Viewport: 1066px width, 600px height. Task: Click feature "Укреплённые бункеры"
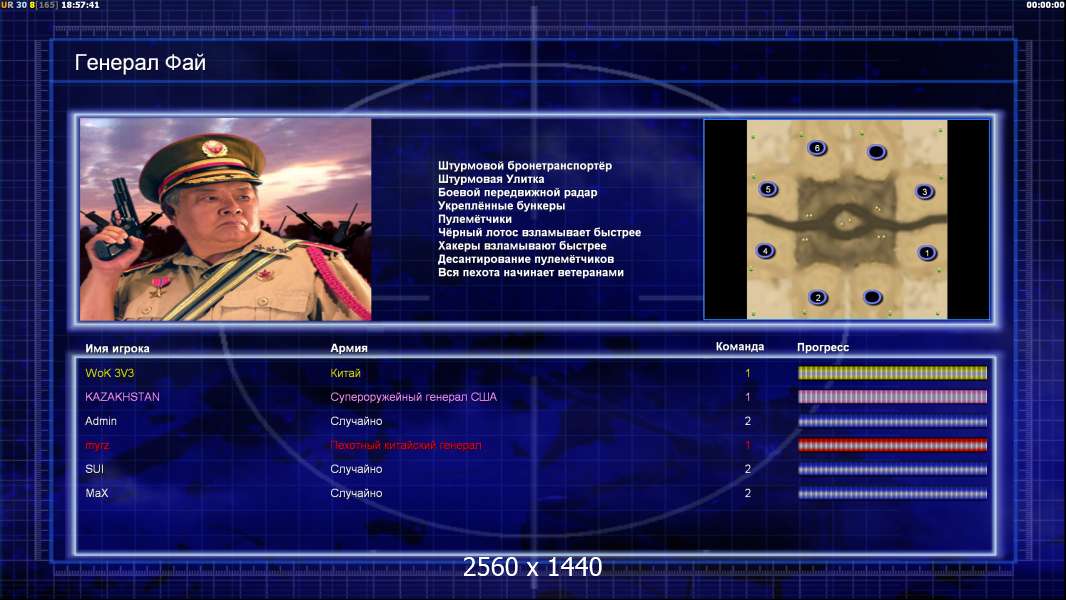click(501, 206)
